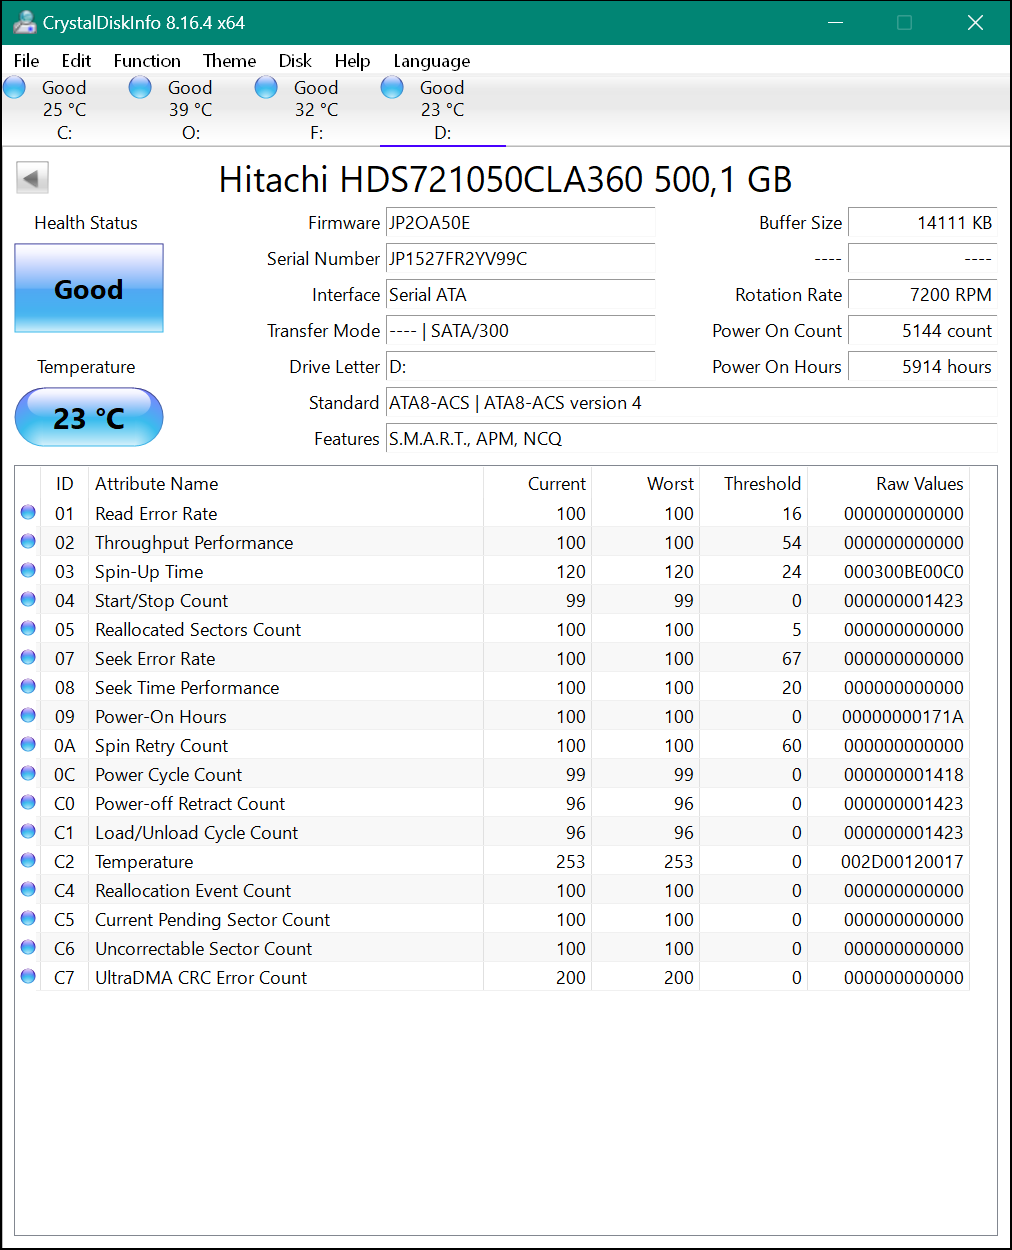Screen dimensions: 1012x1250
Task: Click the Power On Hours value 5914 hours
Action: coord(922,367)
